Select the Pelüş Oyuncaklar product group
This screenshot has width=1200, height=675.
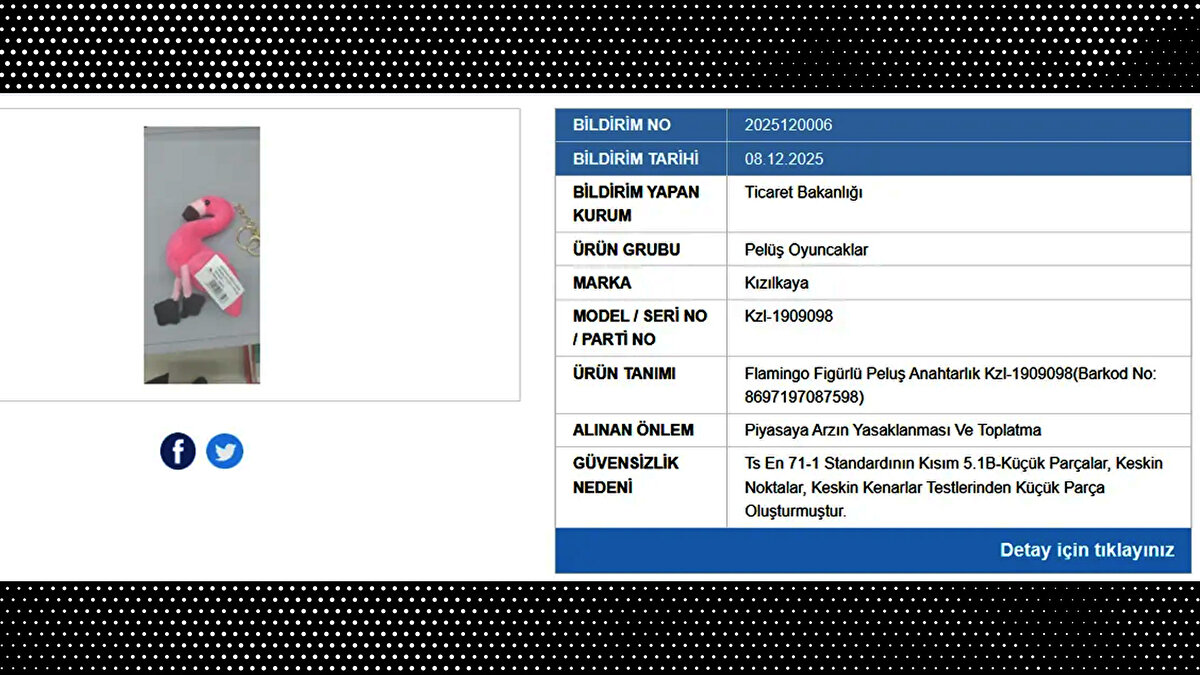[x=806, y=250]
